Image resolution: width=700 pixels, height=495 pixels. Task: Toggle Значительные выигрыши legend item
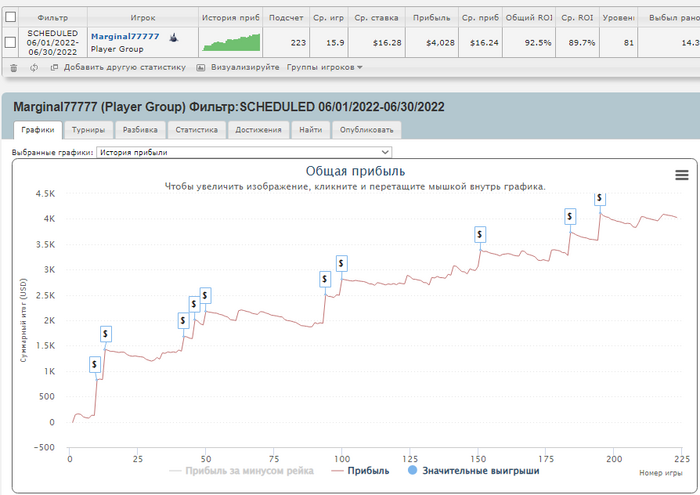[x=474, y=471]
